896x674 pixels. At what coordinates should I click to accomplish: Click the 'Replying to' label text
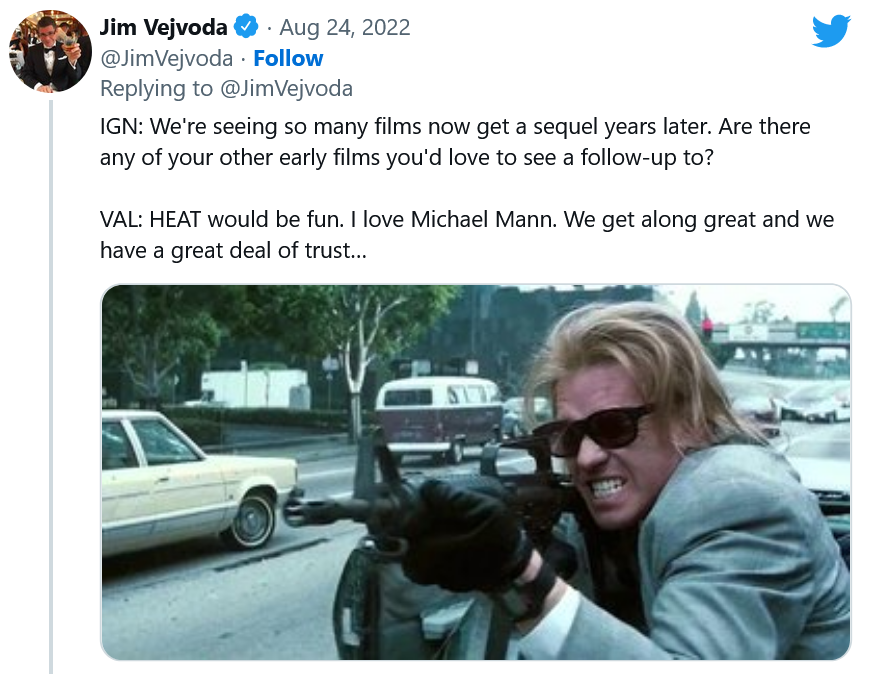point(157,89)
